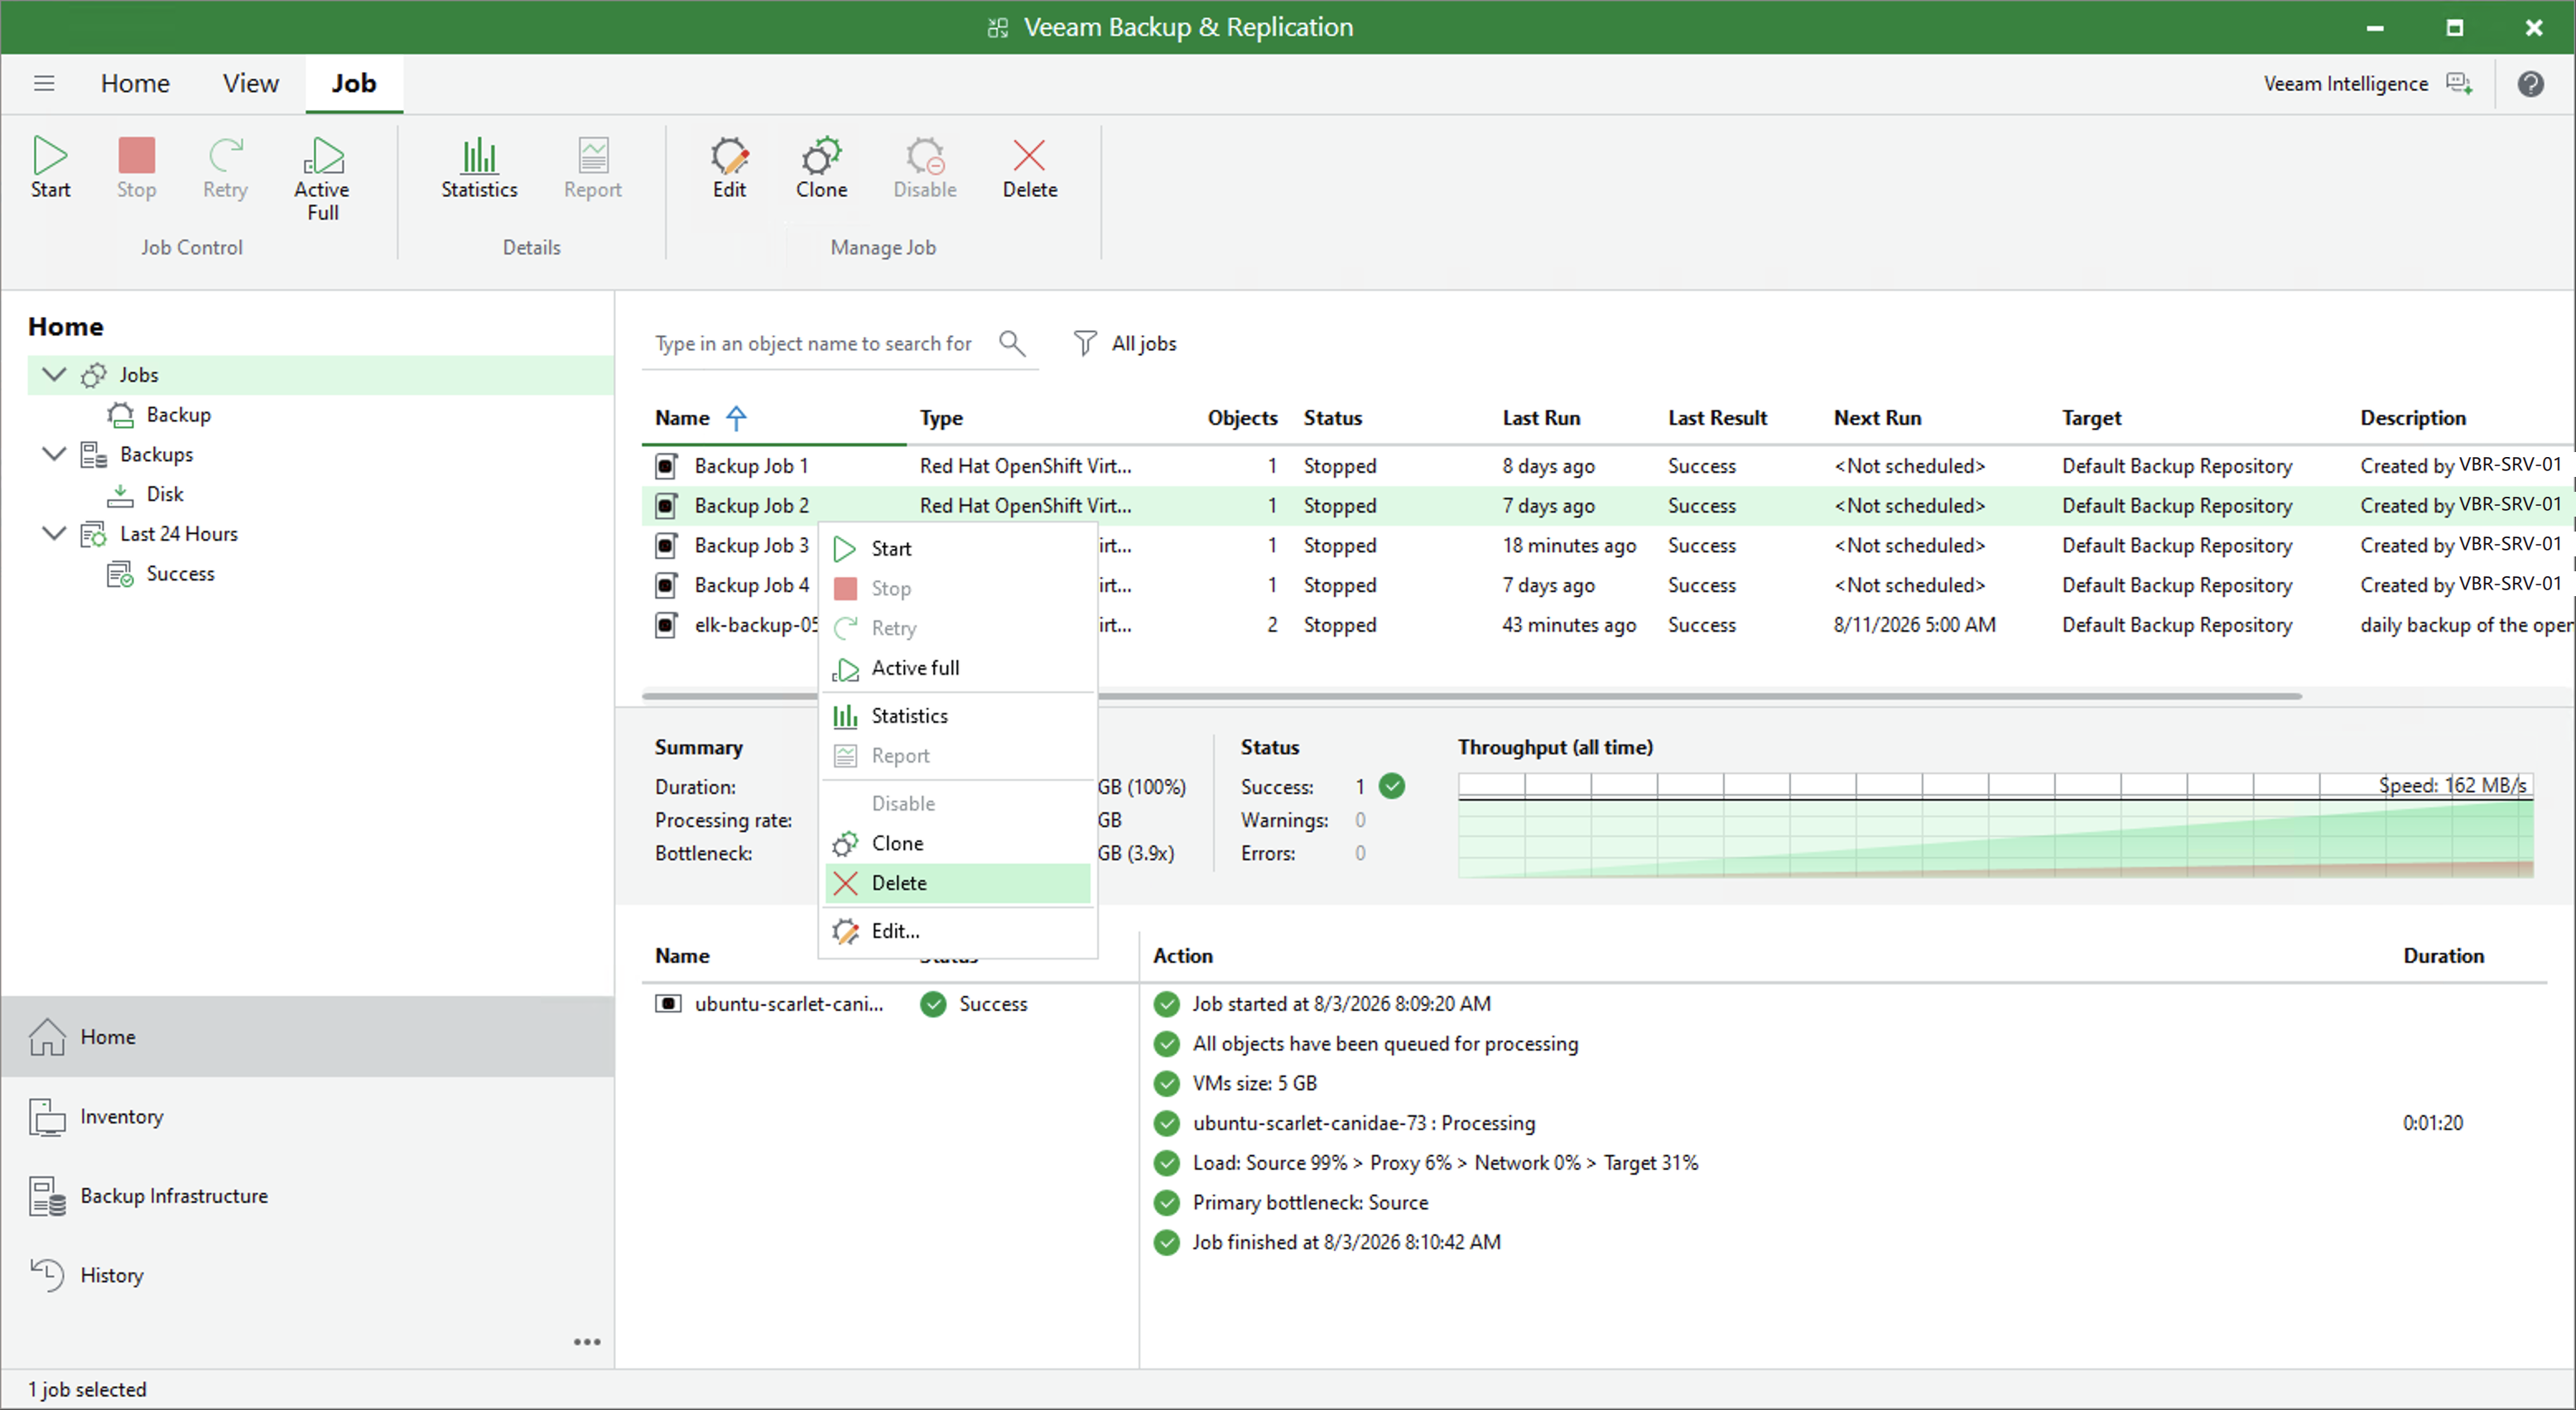Click the '8/11/2026 5:00 AM' next run cell

pos(1914,625)
